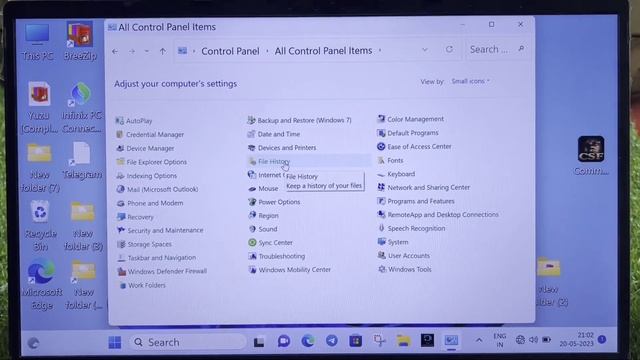Click the Control Panel search box
640x360 pixels.
(496, 49)
